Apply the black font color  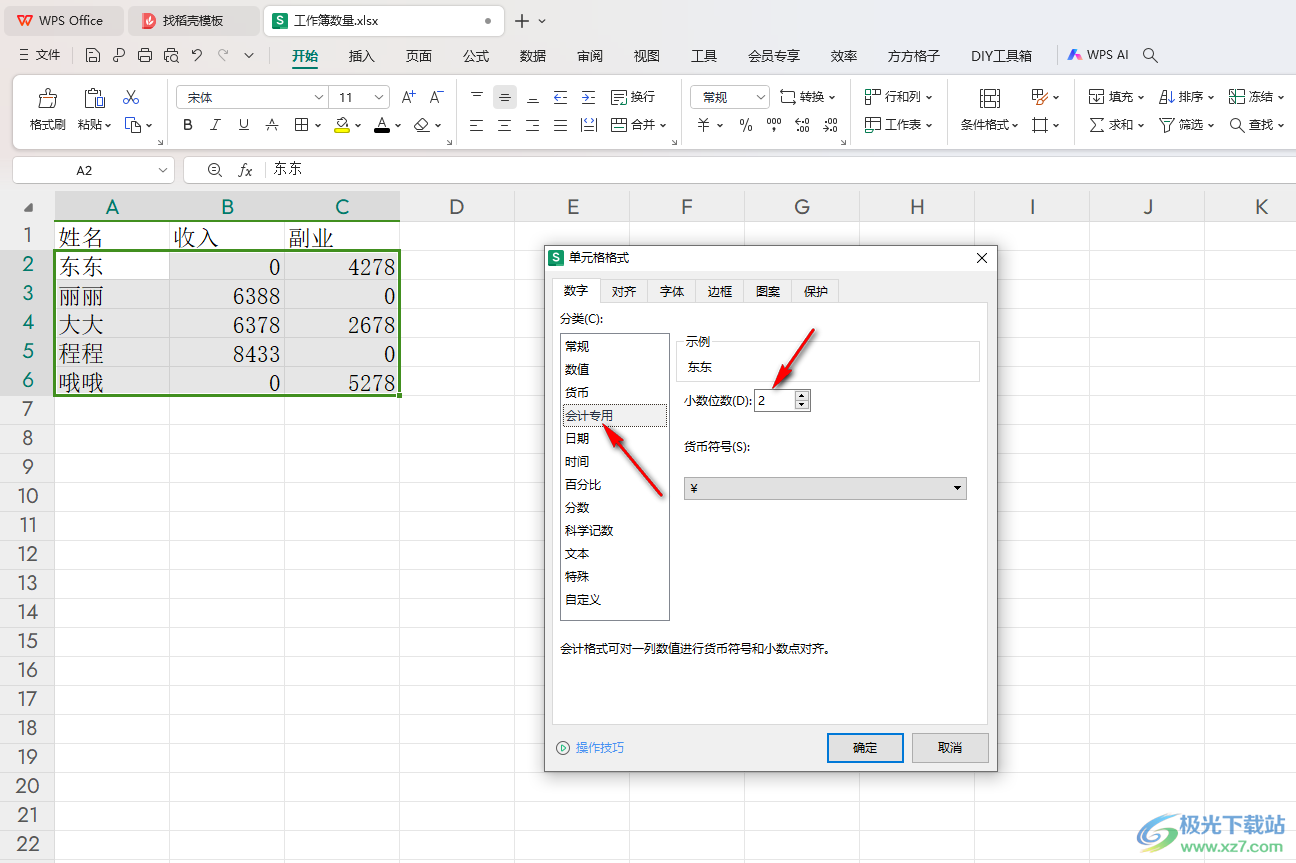(x=381, y=125)
